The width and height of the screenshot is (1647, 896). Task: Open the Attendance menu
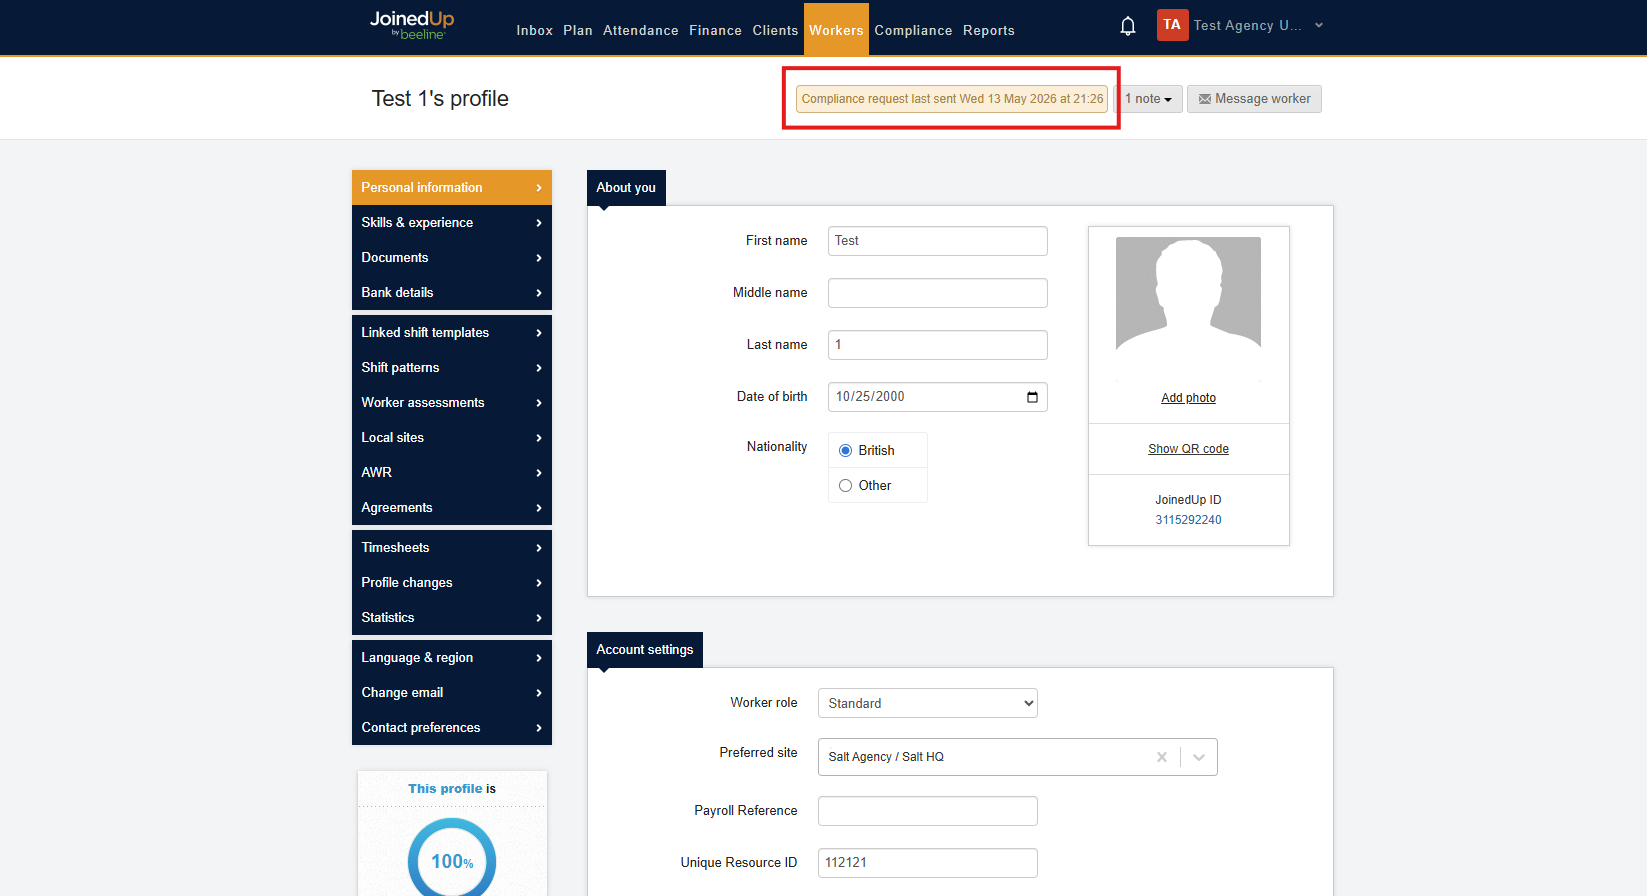point(641,31)
